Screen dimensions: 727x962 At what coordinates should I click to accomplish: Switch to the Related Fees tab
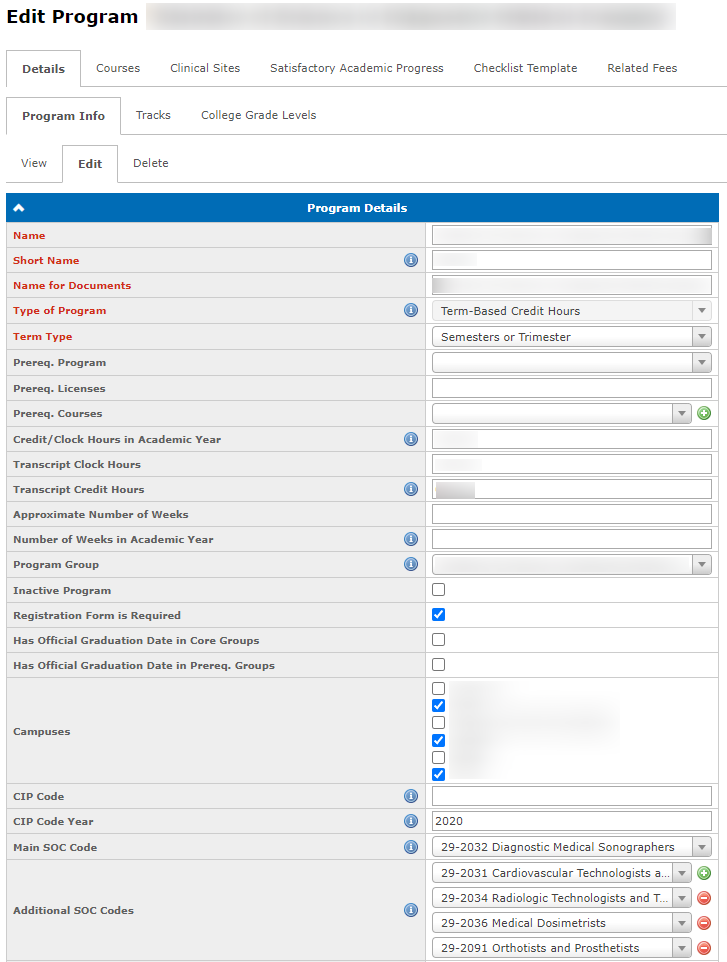642,68
